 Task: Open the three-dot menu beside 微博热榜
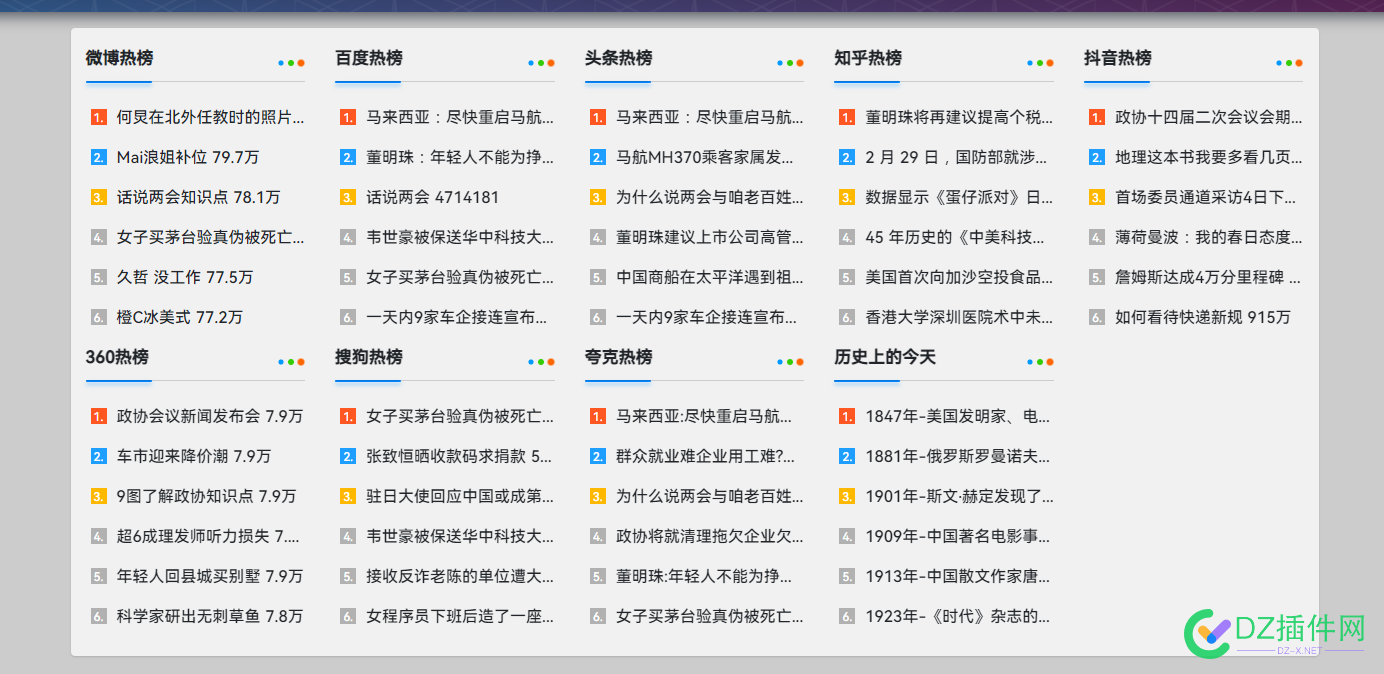click(x=291, y=63)
